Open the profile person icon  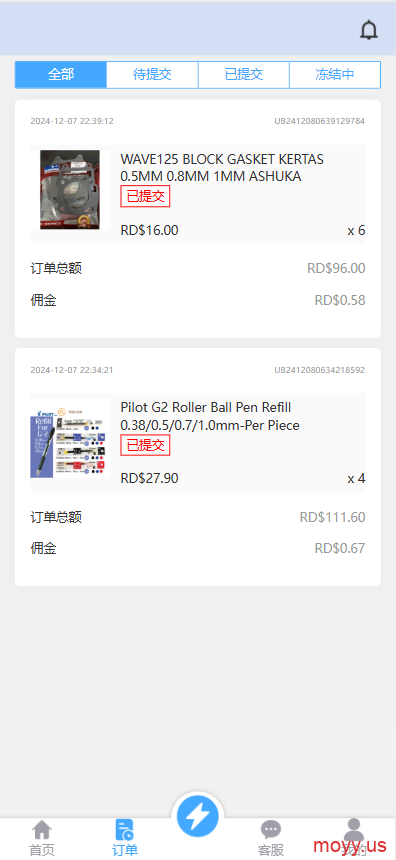click(354, 829)
